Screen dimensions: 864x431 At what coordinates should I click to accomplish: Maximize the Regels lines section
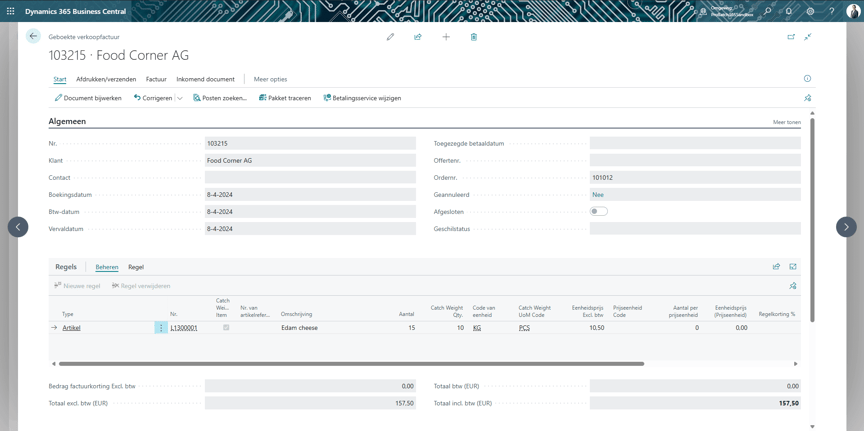tap(793, 267)
